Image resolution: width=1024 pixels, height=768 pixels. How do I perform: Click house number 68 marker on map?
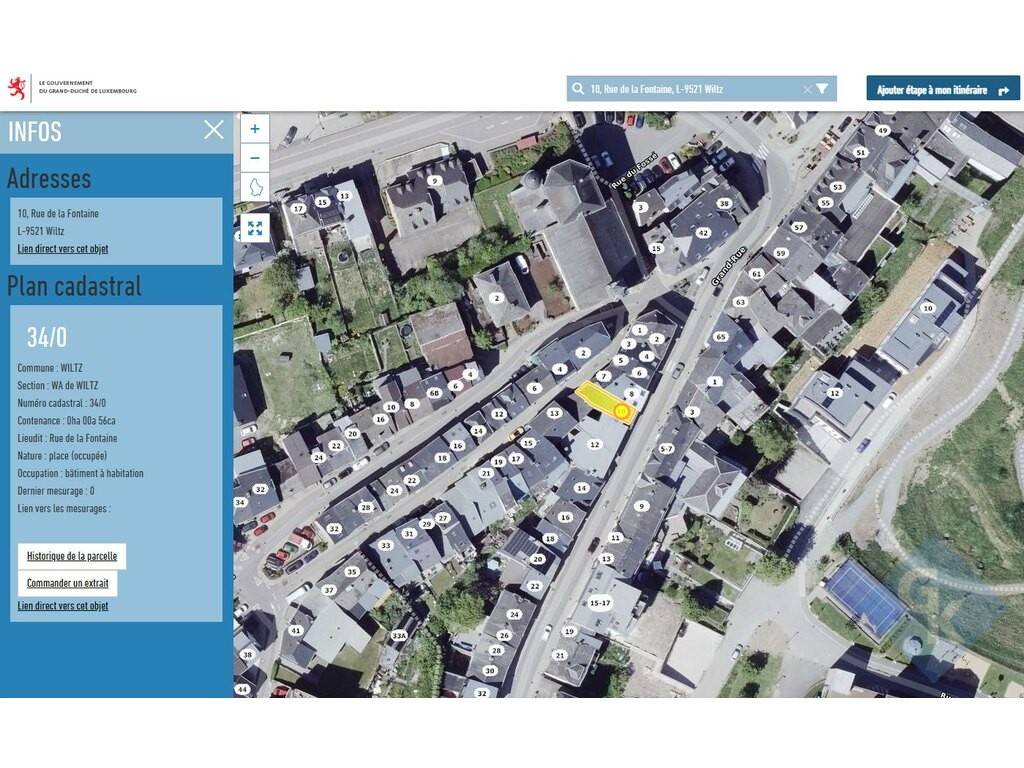(434, 393)
